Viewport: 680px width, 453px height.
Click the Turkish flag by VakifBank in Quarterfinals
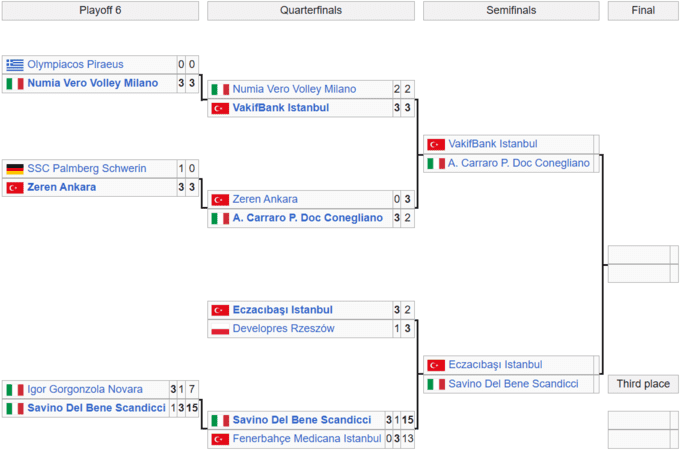[x=220, y=108]
